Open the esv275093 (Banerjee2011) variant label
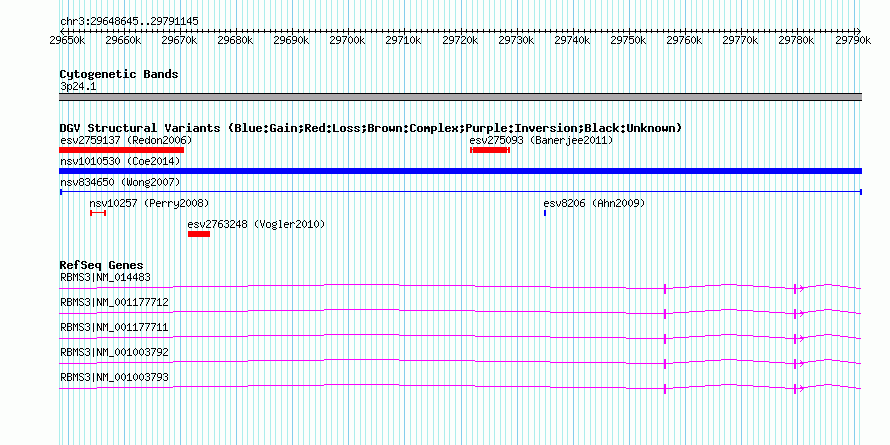This screenshot has height=445, width=890. pos(541,140)
